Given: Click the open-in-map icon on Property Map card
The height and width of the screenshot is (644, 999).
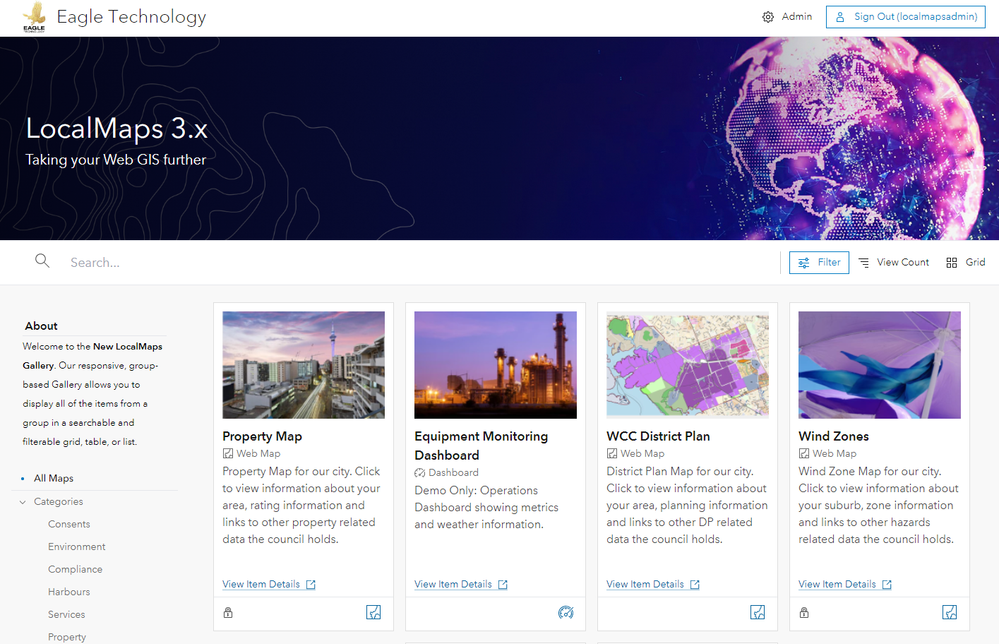Looking at the screenshot, I should (373, 612).
